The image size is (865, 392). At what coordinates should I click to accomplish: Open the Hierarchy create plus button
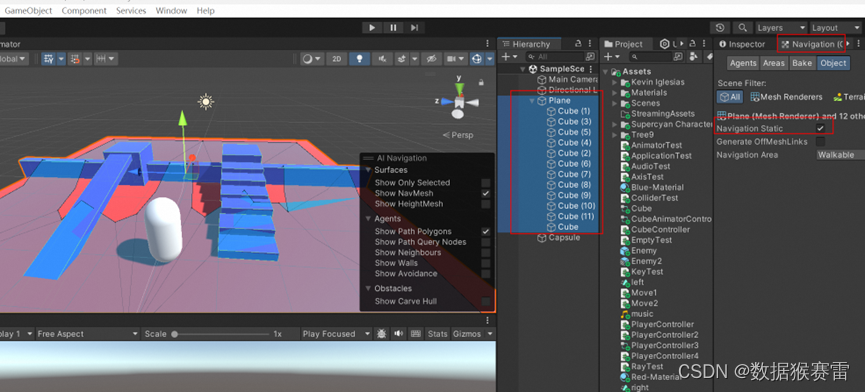tap(509, 57)
